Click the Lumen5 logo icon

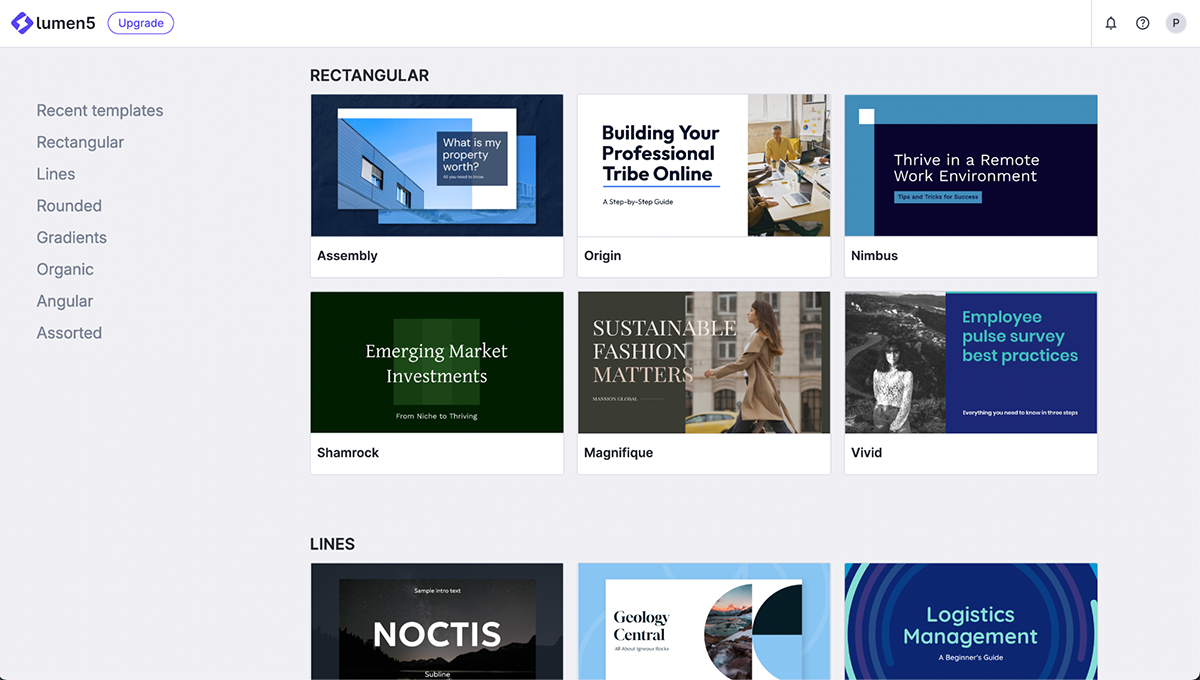(x=22, y=23)
